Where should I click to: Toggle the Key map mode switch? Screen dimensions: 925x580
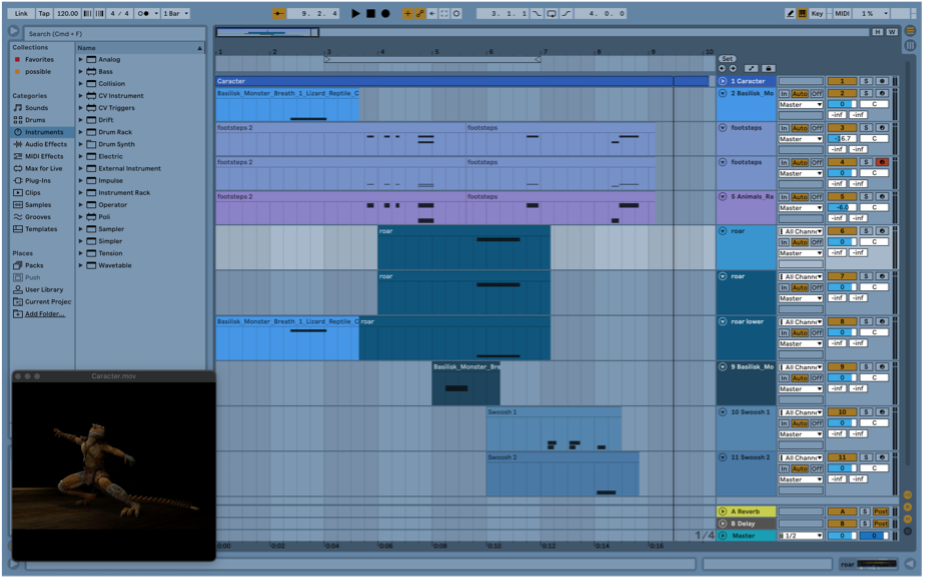(817, 13)
